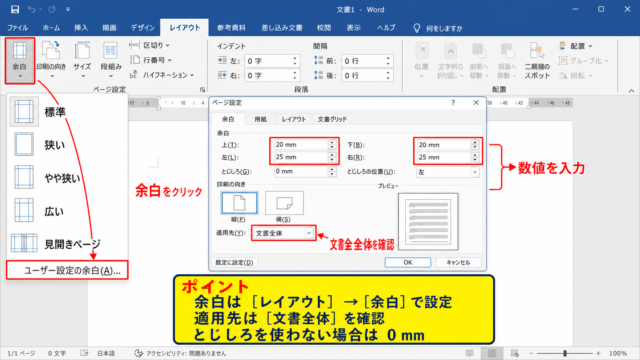
Task: Switch to print layout view icon
Action: [x=492, y=353]
